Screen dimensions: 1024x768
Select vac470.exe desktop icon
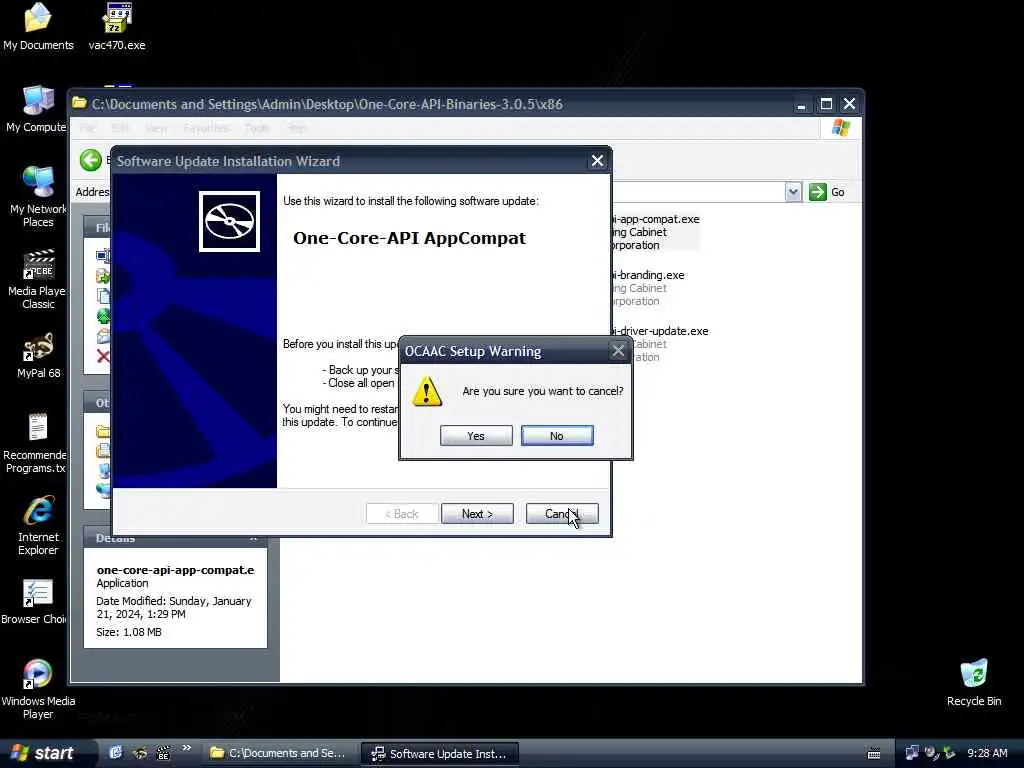(117, 27)
